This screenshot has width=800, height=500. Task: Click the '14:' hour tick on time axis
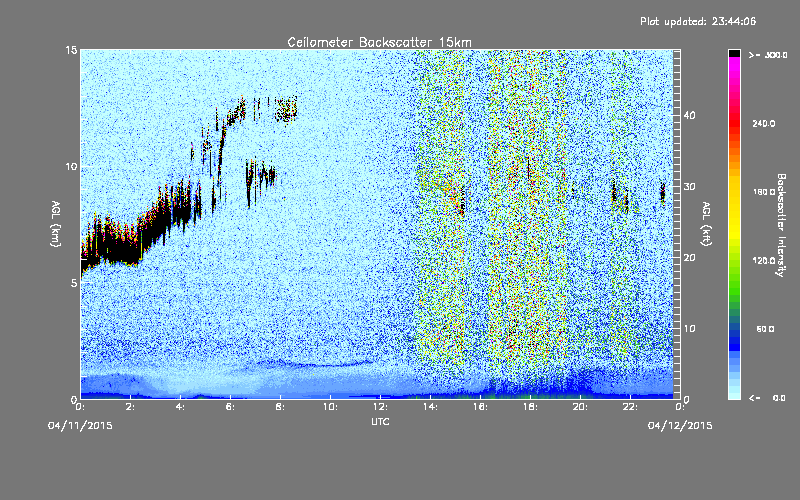(431, 407)
